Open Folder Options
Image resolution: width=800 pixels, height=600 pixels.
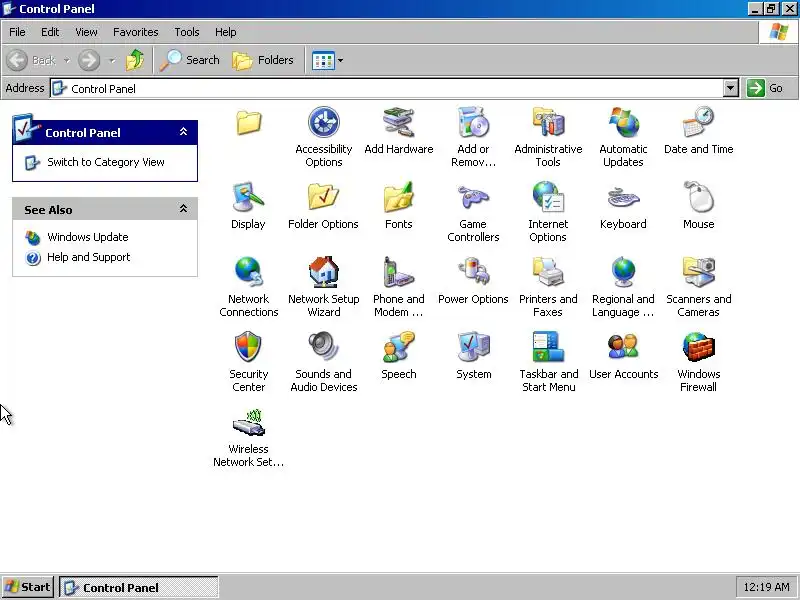pyautogui.click(x=323, y=197)
